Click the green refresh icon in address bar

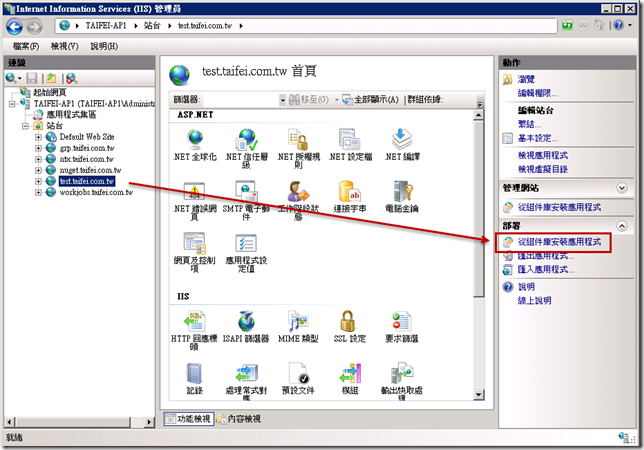tap(567, 25)
